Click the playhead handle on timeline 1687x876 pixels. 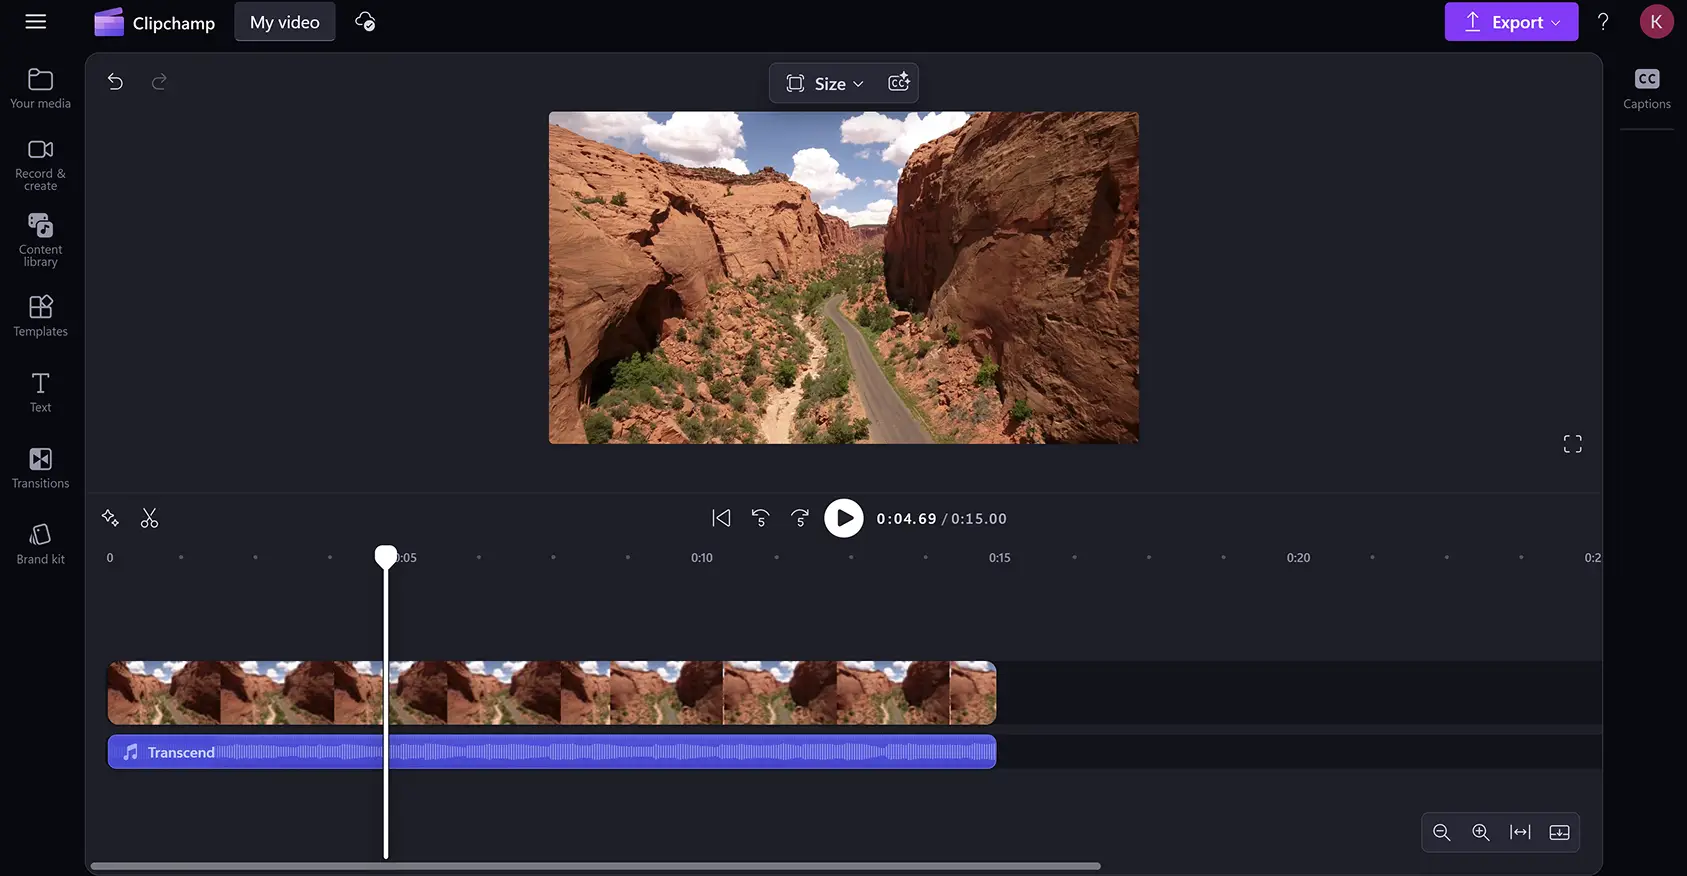pos(386,556)
